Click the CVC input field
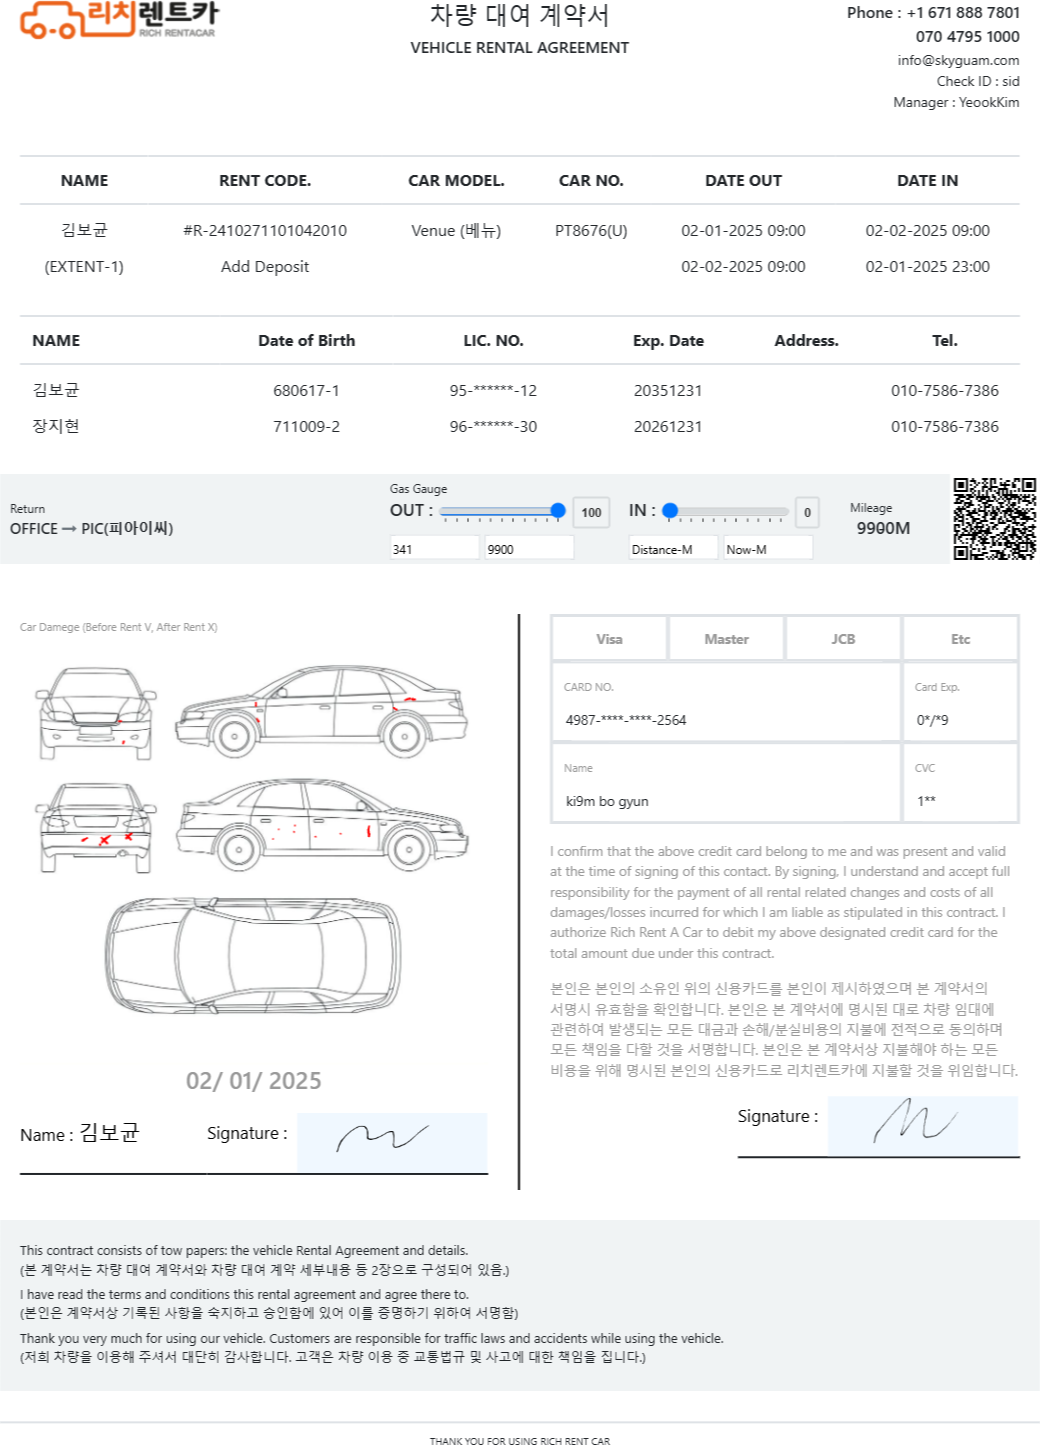The width and height of the screenshot is (1040, 1448). 959,800
